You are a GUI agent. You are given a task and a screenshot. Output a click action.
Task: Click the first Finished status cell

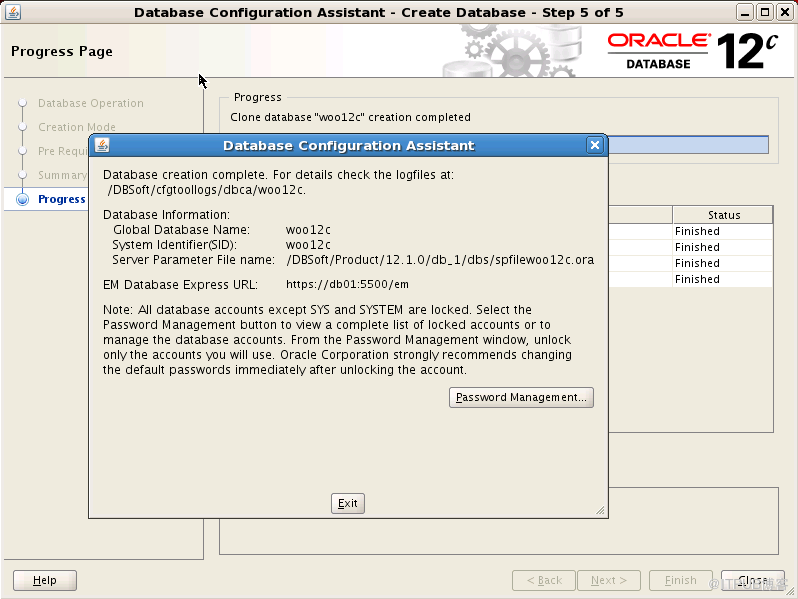coord(722,232)
